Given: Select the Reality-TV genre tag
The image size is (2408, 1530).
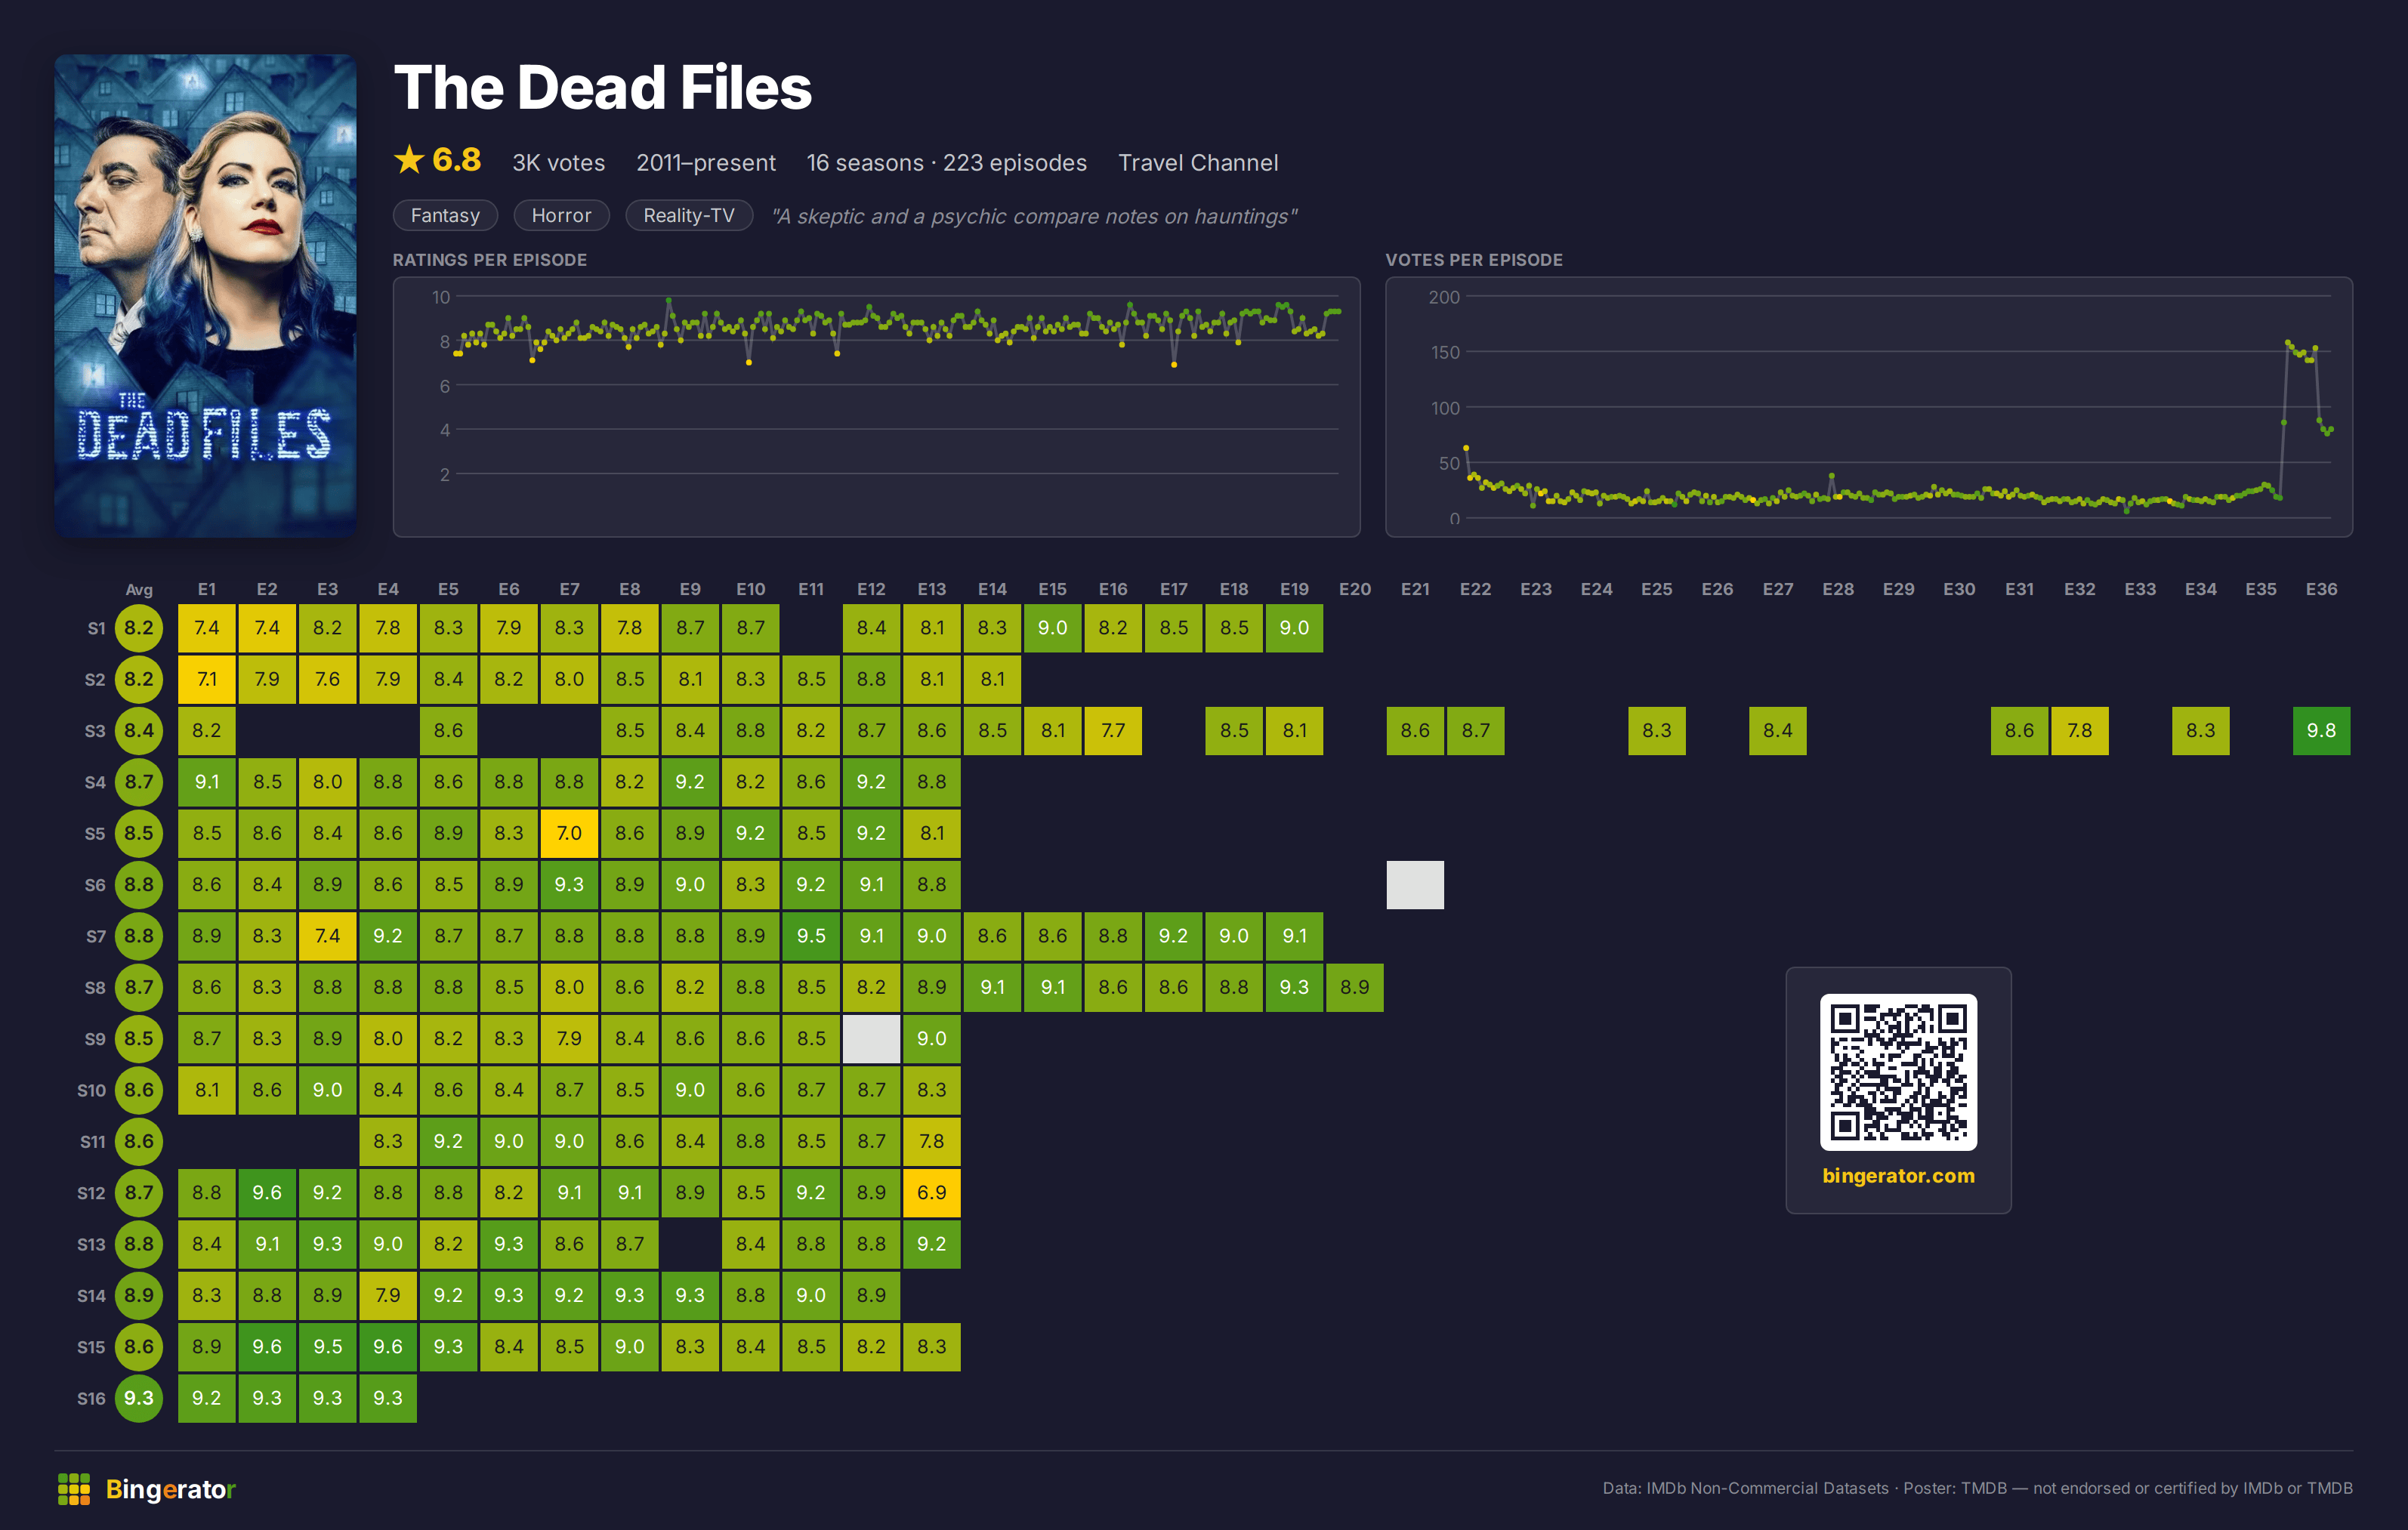Looking at the screenshot, I should 688,215.
